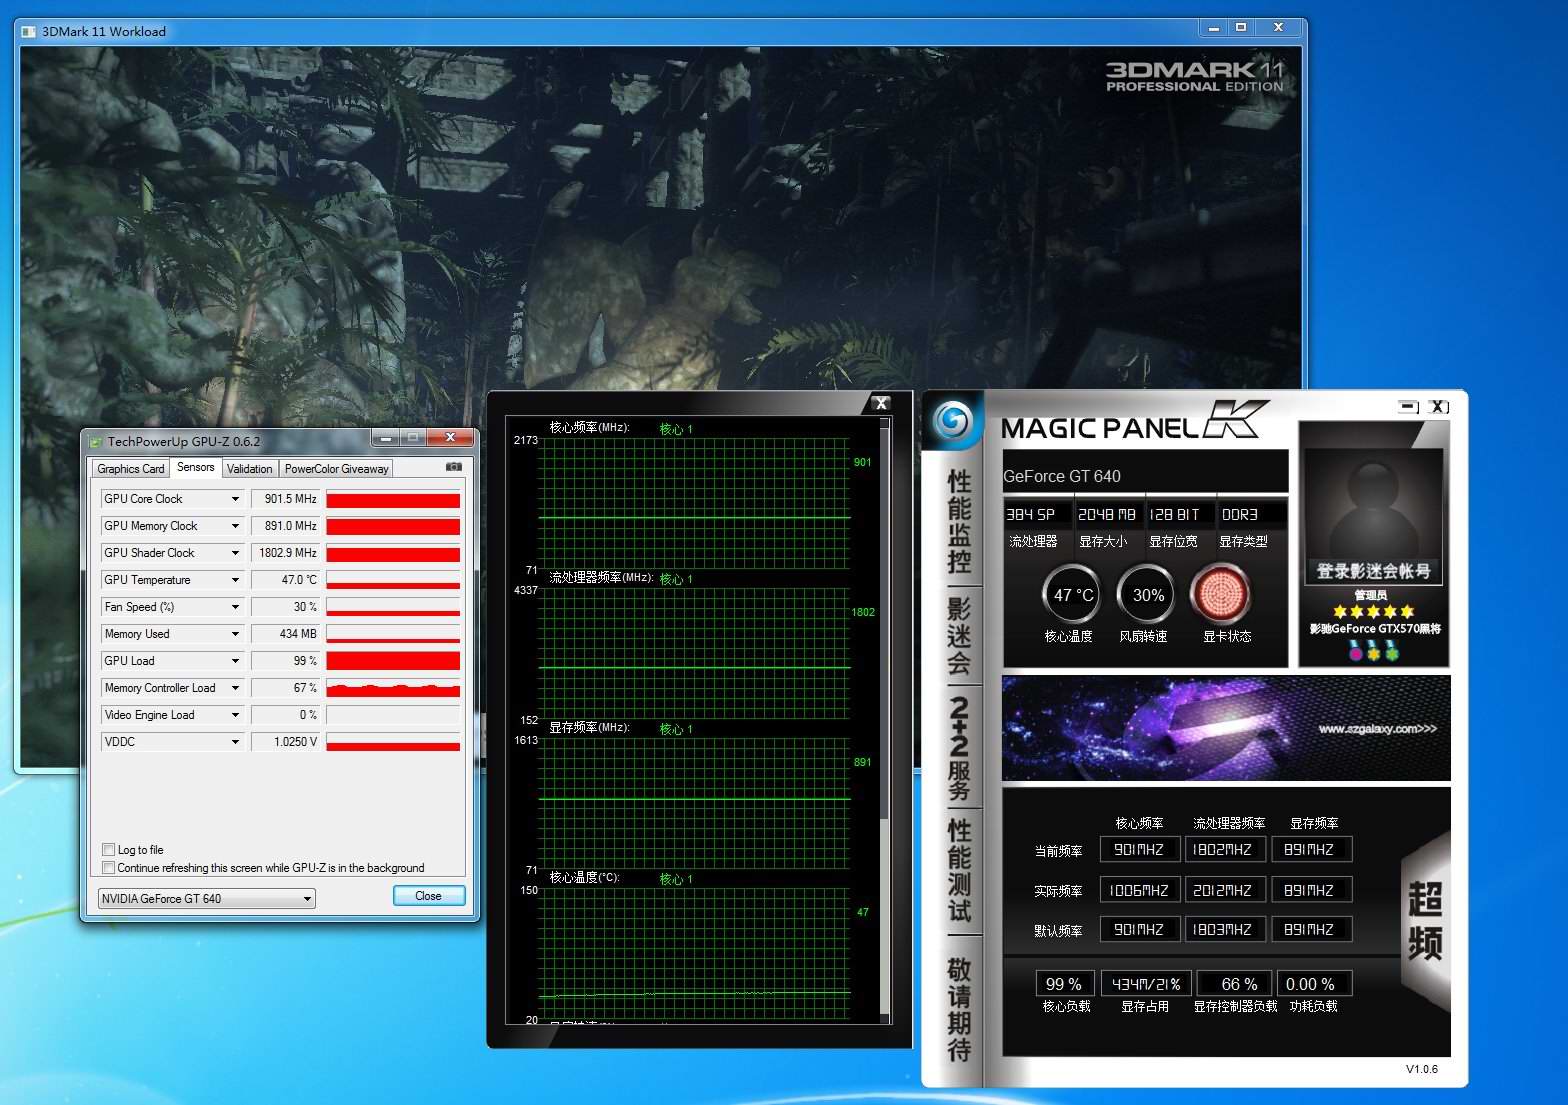The width and height of the screenshot is (1568, 1105).
Task: Expand the GPU Core Clock dropdown
Action: tap(235, 499)
